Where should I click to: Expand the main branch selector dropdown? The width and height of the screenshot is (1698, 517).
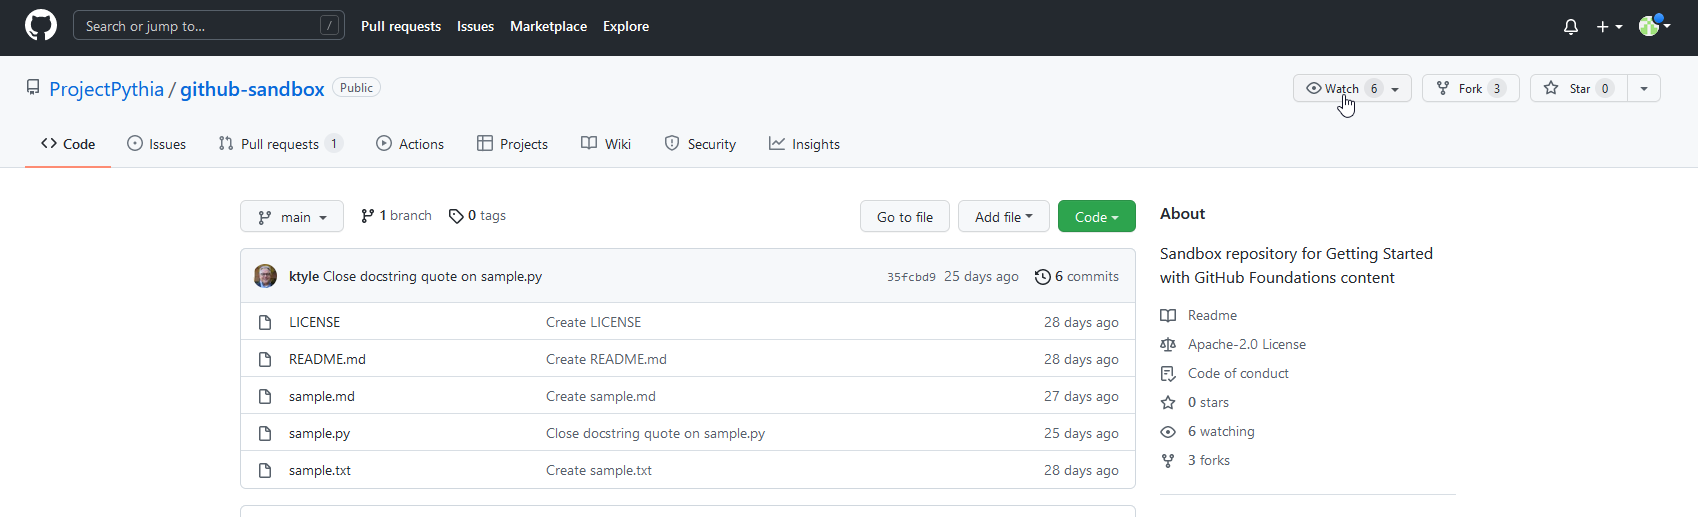[x=292, y=217]
